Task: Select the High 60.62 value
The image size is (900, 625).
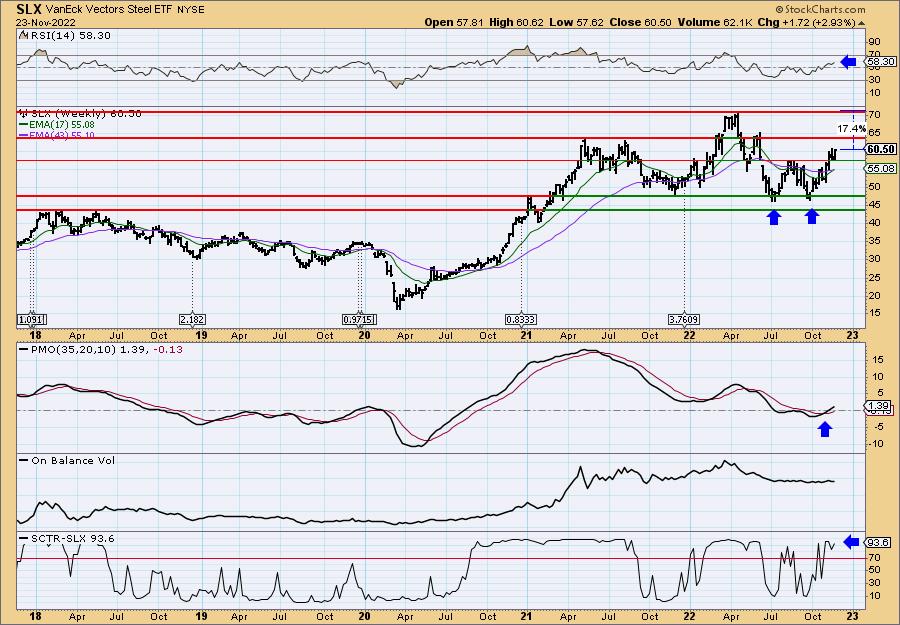Action: [x=517, y=22]
